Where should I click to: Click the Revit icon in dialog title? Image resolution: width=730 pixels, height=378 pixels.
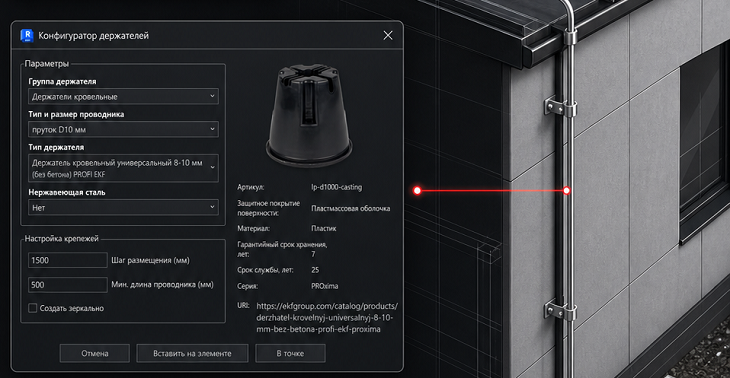(x=27, y=35)
